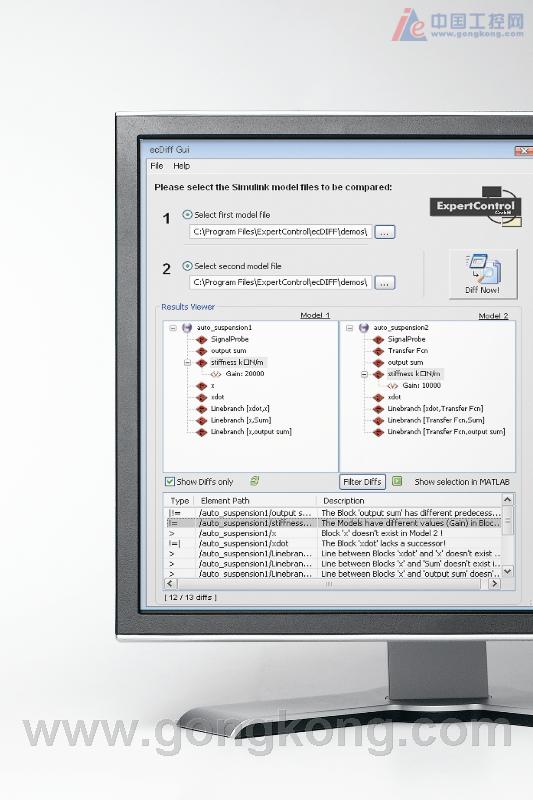The height and width of the screenshot is (800, 533).
Task: Click the ExpertControl logo
Action: (475, 206)
